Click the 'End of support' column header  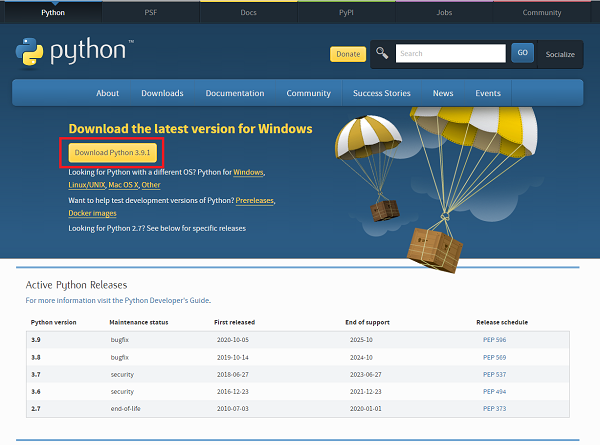click(367, 323)
